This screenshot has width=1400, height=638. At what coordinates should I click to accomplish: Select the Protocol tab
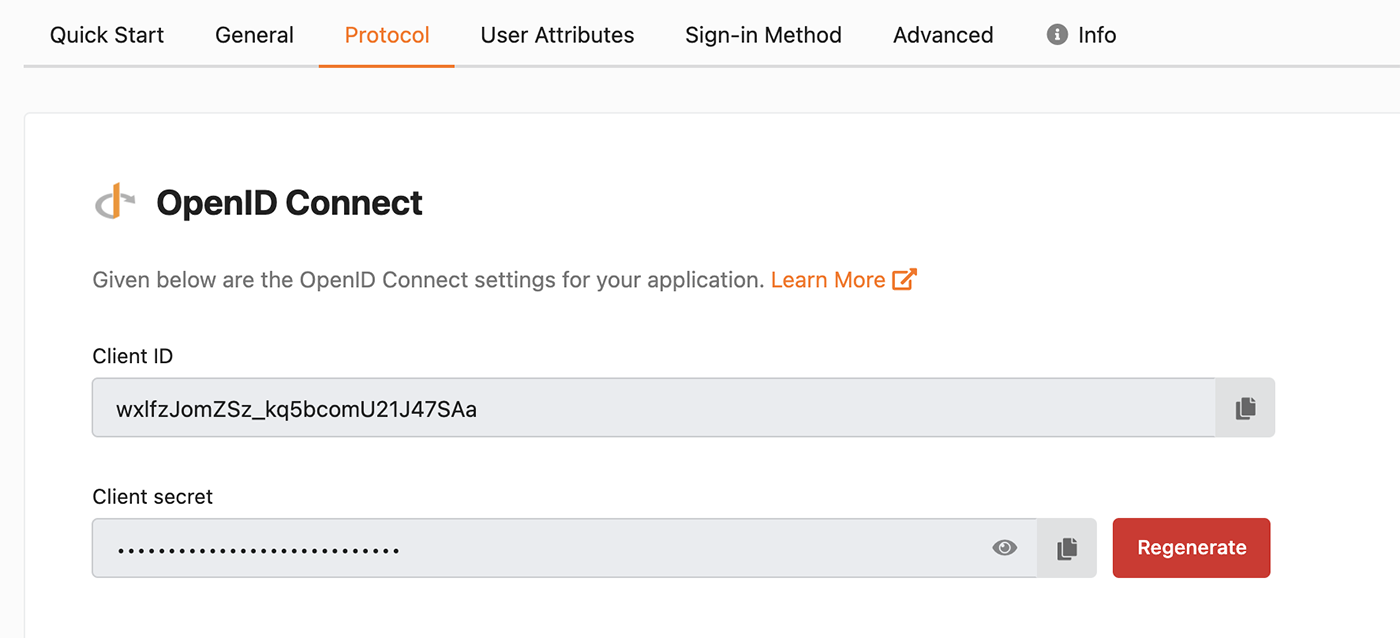pos(387,35)
